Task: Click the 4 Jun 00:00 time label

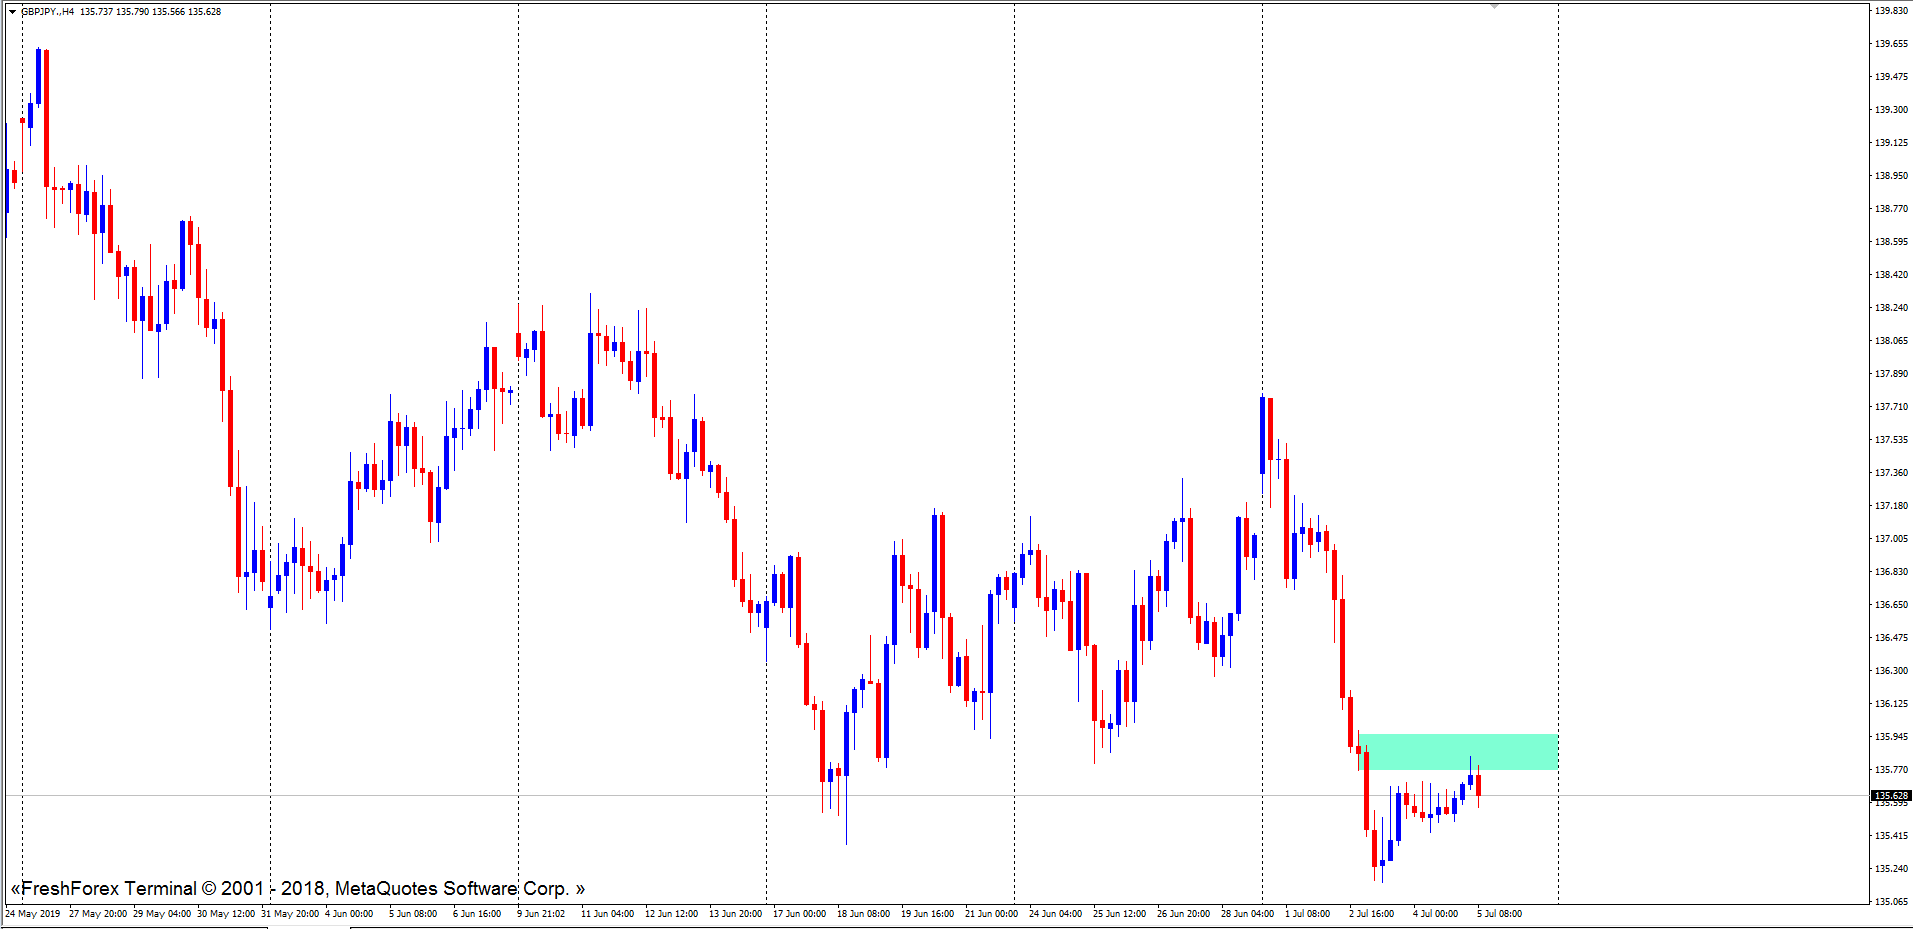Action: point(349,914)
